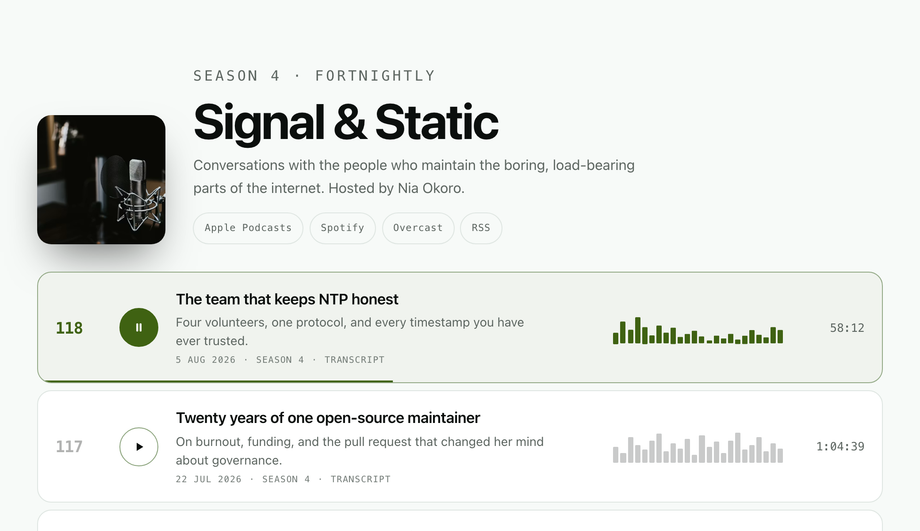This screenshot has height=531, width=920.
Task: Play episode 117
Action: click(138, 447)
